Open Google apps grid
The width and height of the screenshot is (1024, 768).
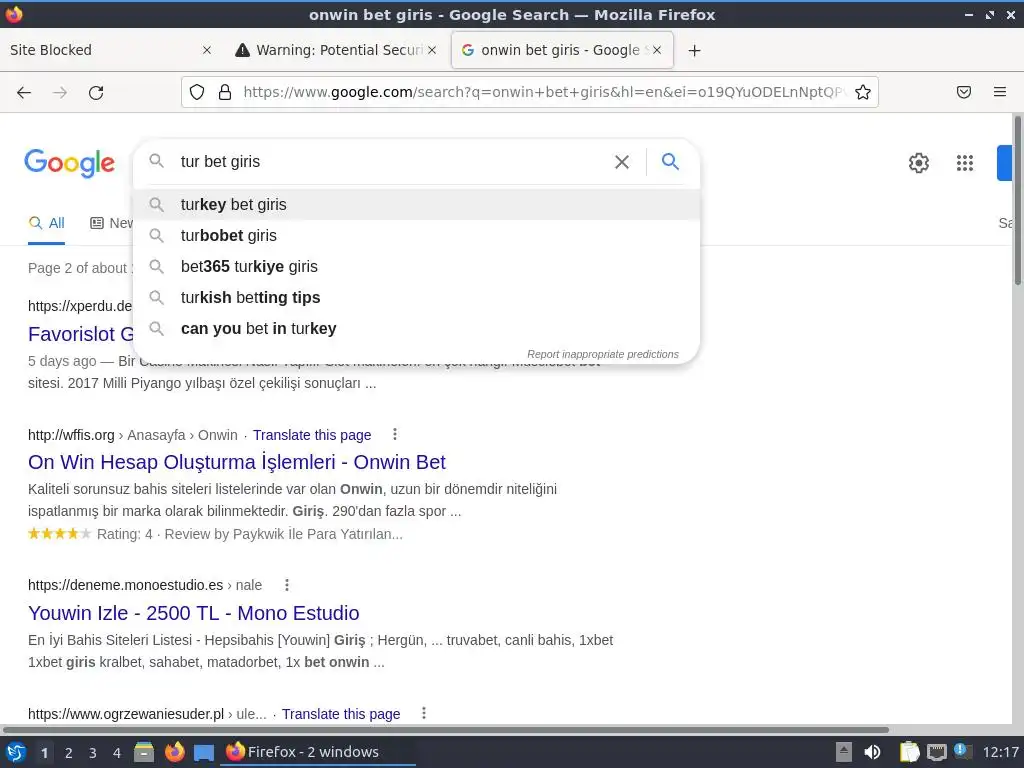pos(965,163)
